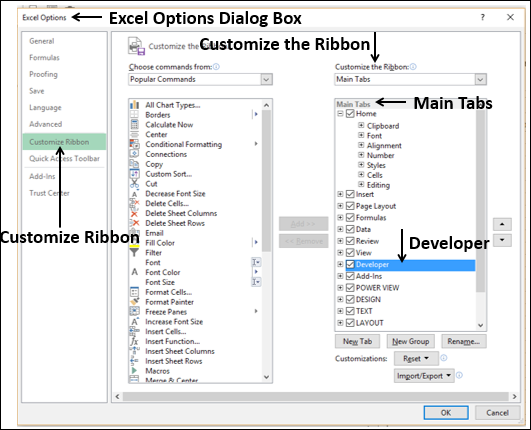Click the horizontal scrollbar at dialog bottom
Screen dimensions: 531x430
coord(316,396)
